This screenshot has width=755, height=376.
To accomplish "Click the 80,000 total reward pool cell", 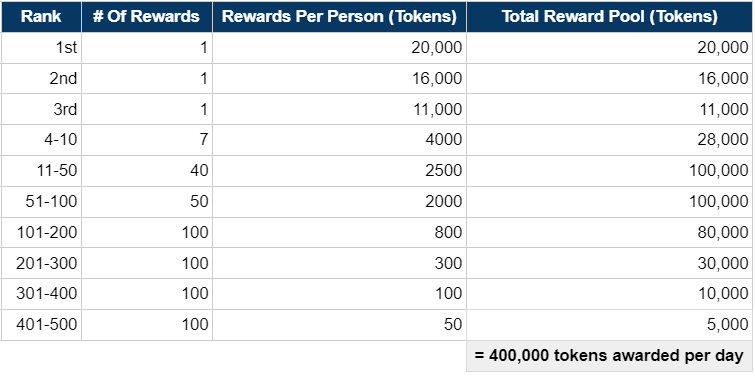I will coord(610,233).
